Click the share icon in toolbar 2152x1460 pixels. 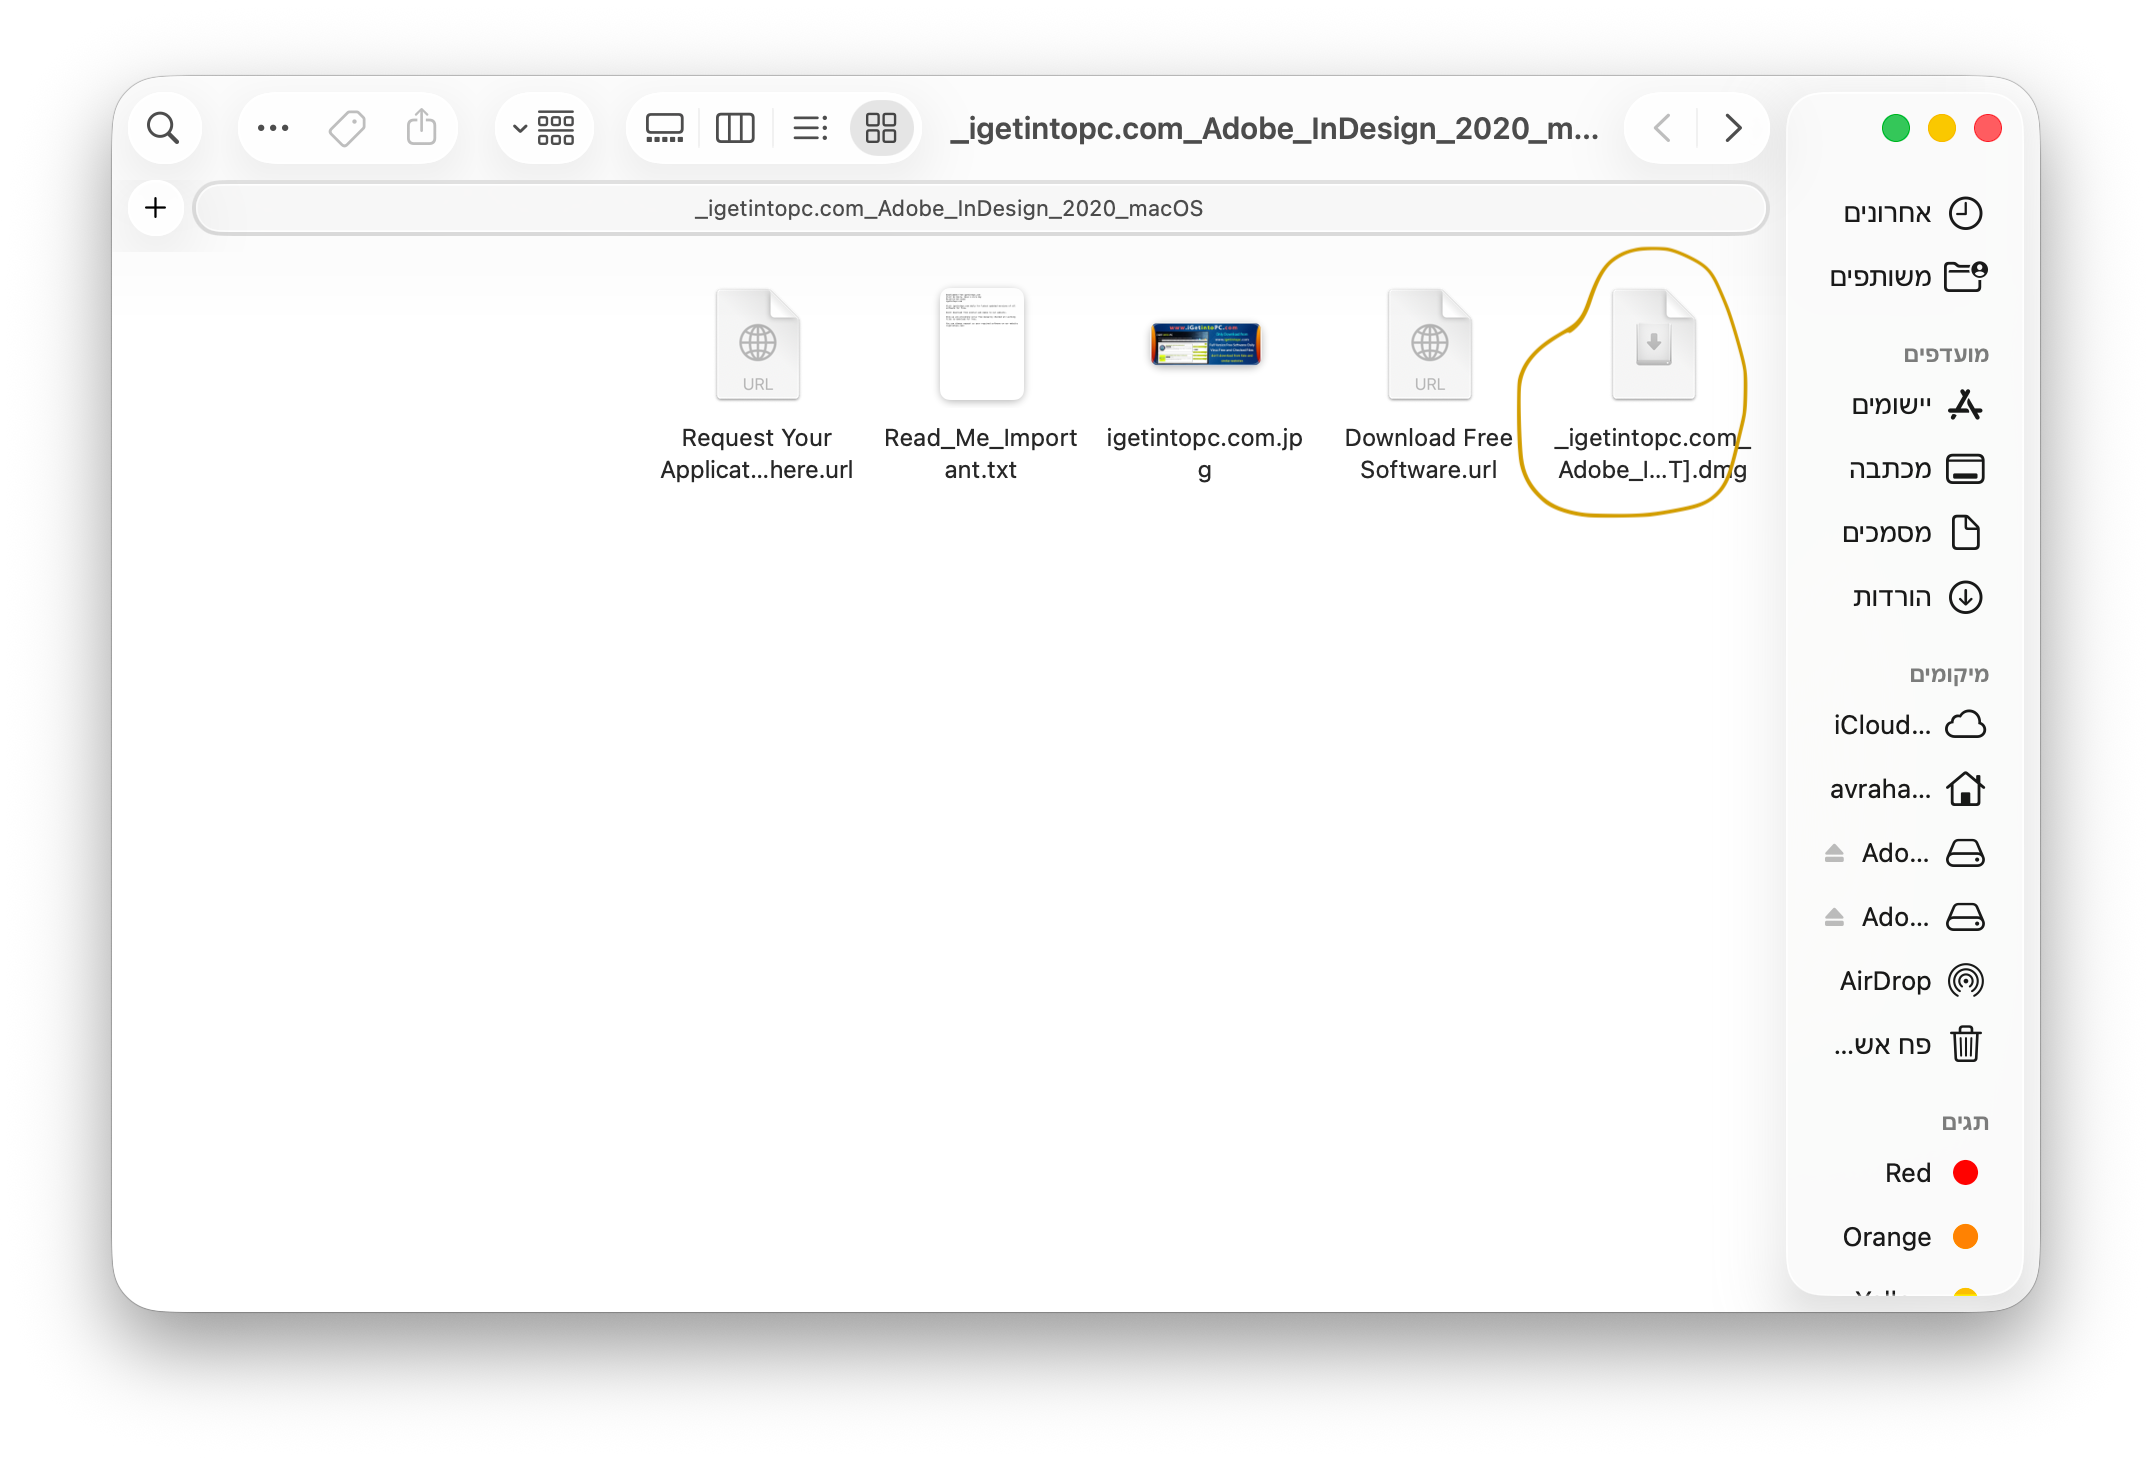pyautogui.click(x=421, y=128)
